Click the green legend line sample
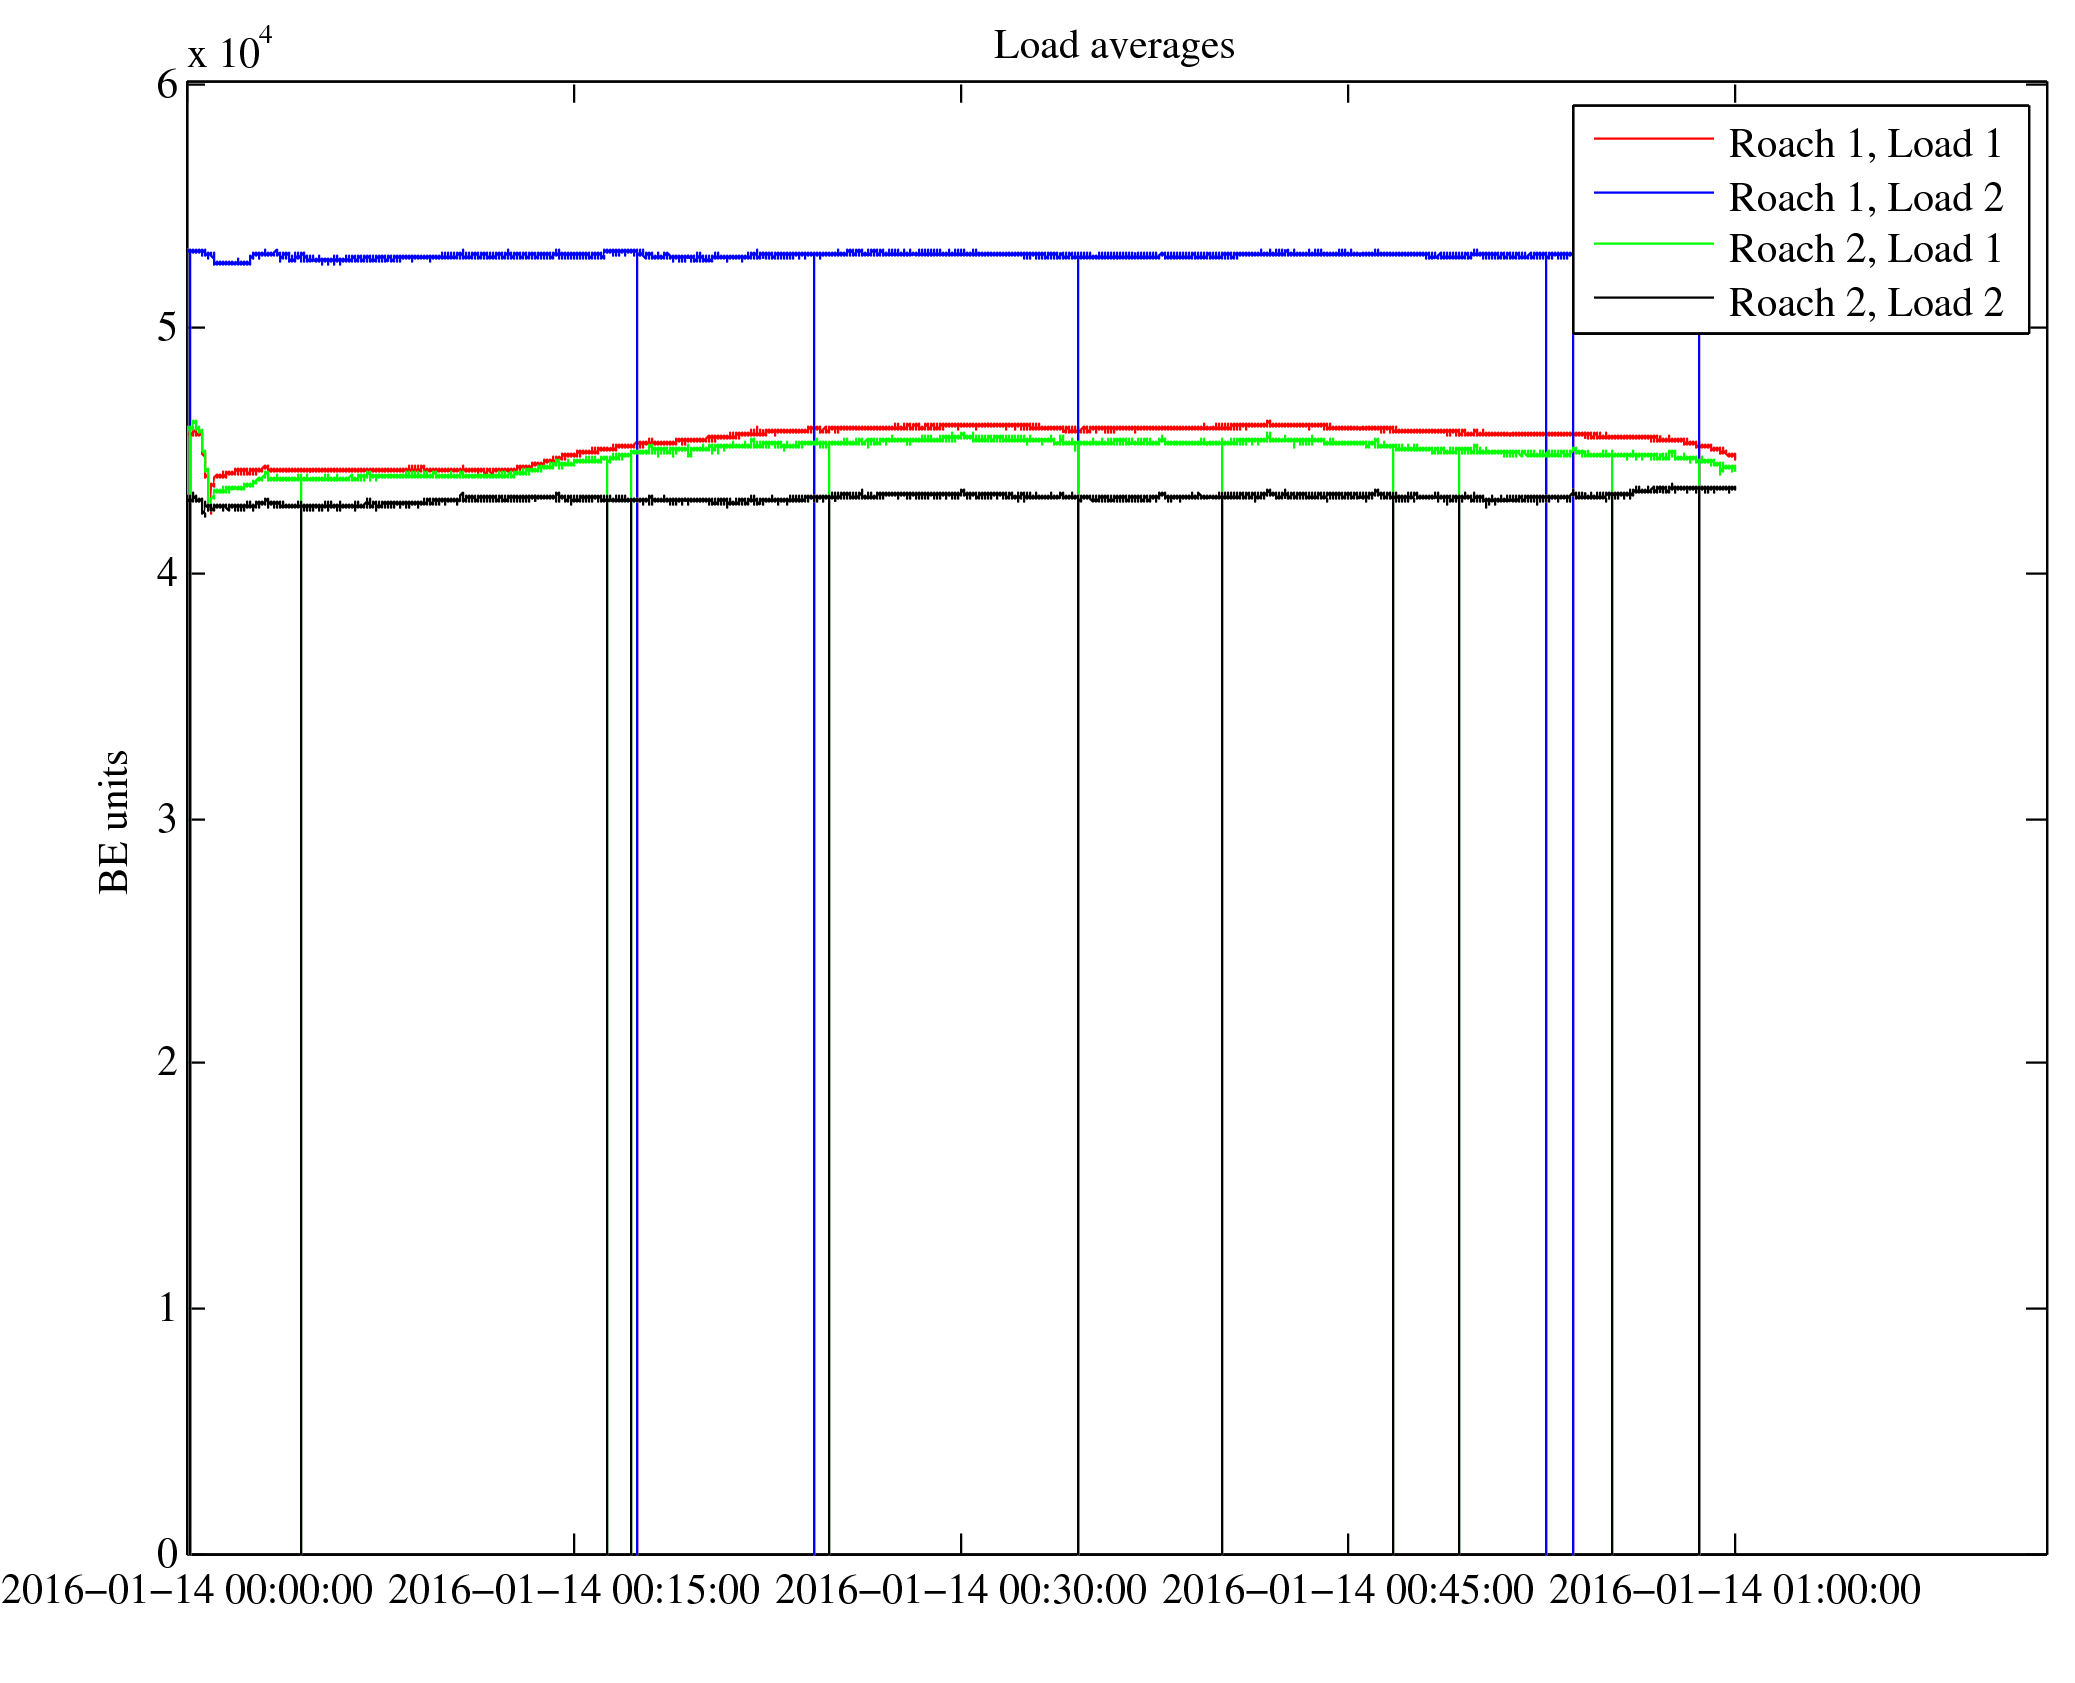The image size is (2075, 1683). [1653, 244]
